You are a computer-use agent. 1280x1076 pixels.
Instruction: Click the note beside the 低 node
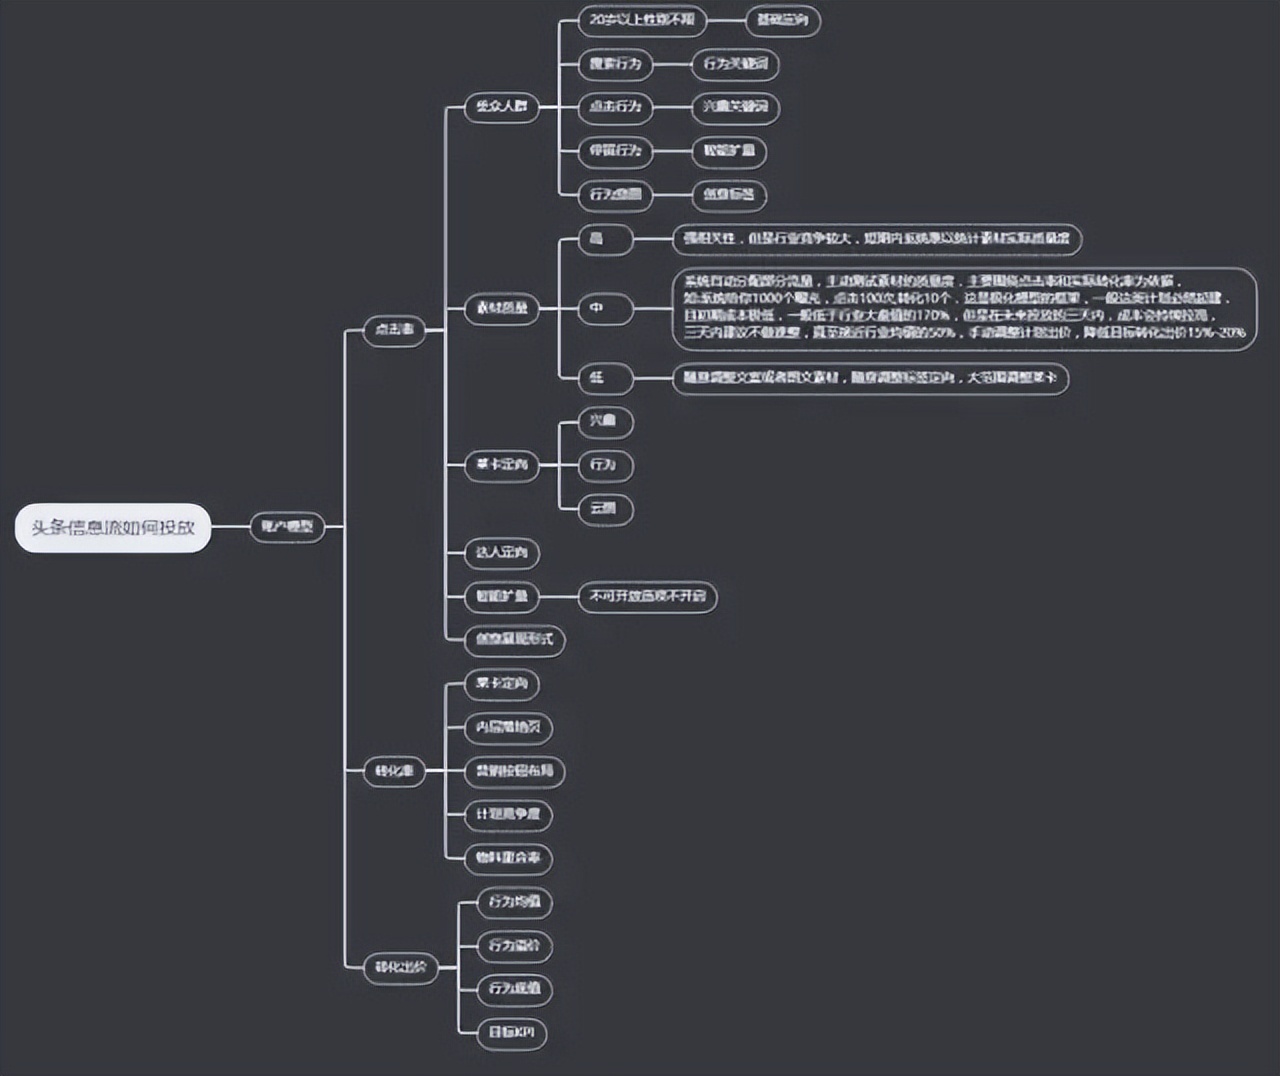(870, 378)
